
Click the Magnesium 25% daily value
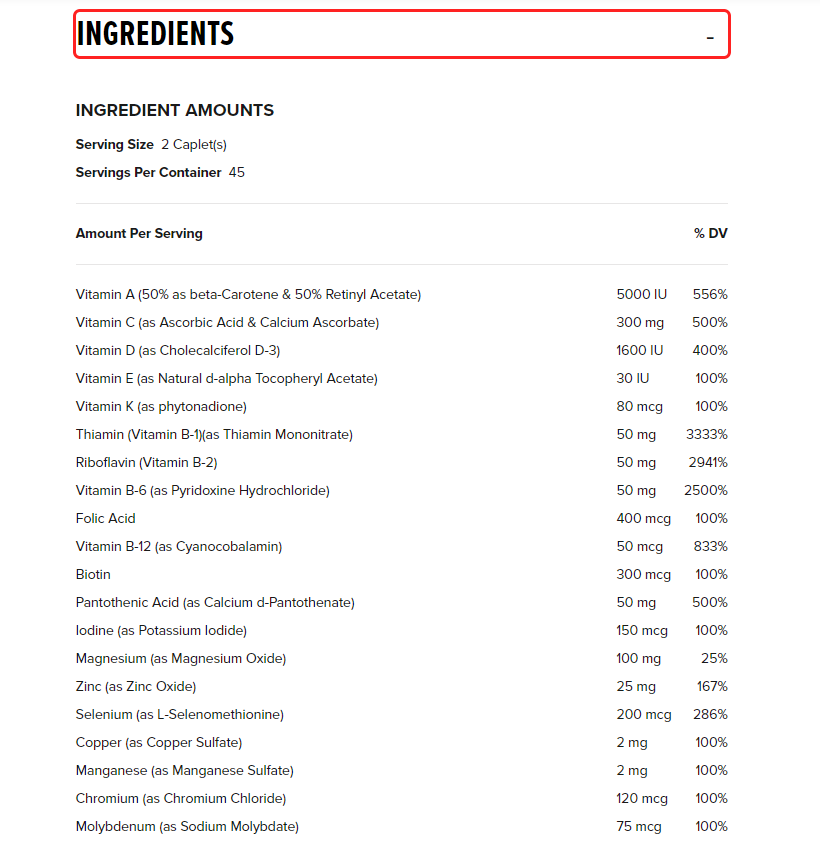[x=714, y=659]
